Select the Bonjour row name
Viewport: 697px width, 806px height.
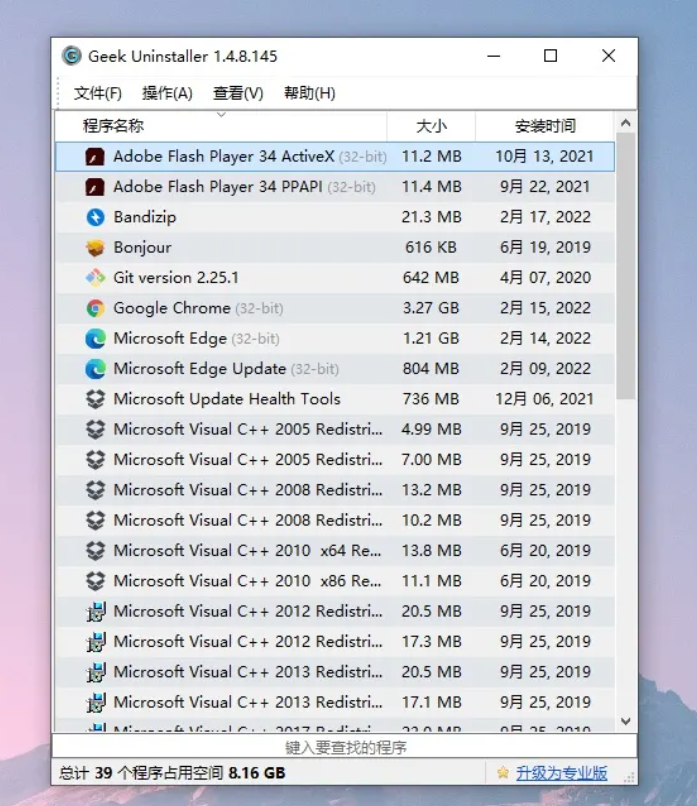[x=142, y=247]
